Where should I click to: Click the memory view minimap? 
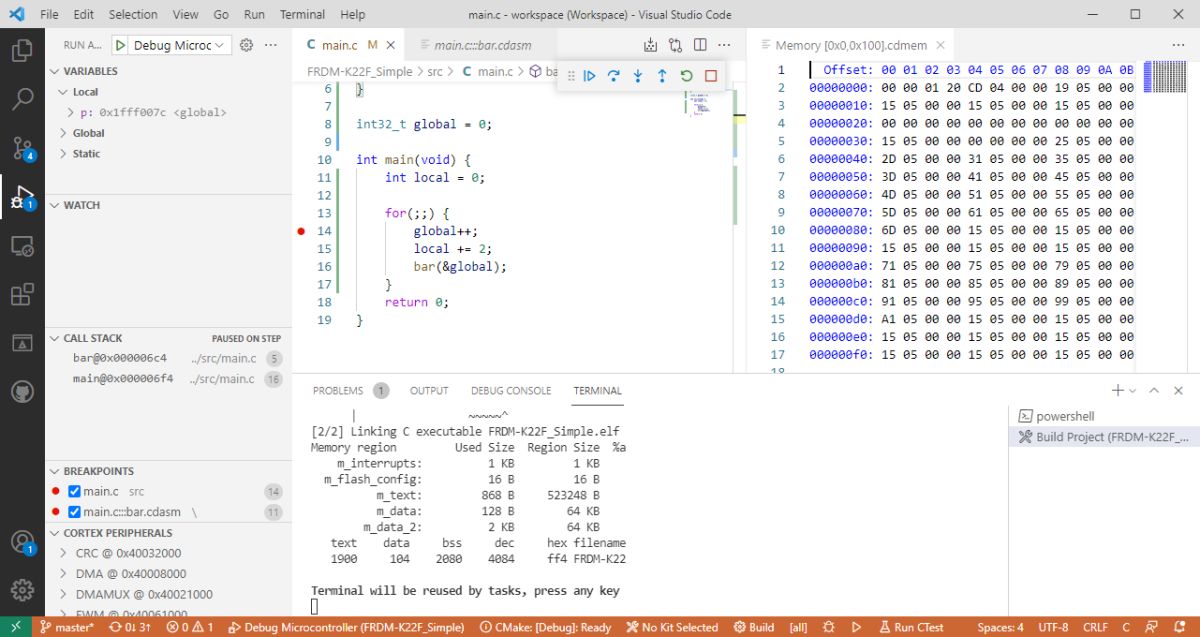click(1163, 77)
